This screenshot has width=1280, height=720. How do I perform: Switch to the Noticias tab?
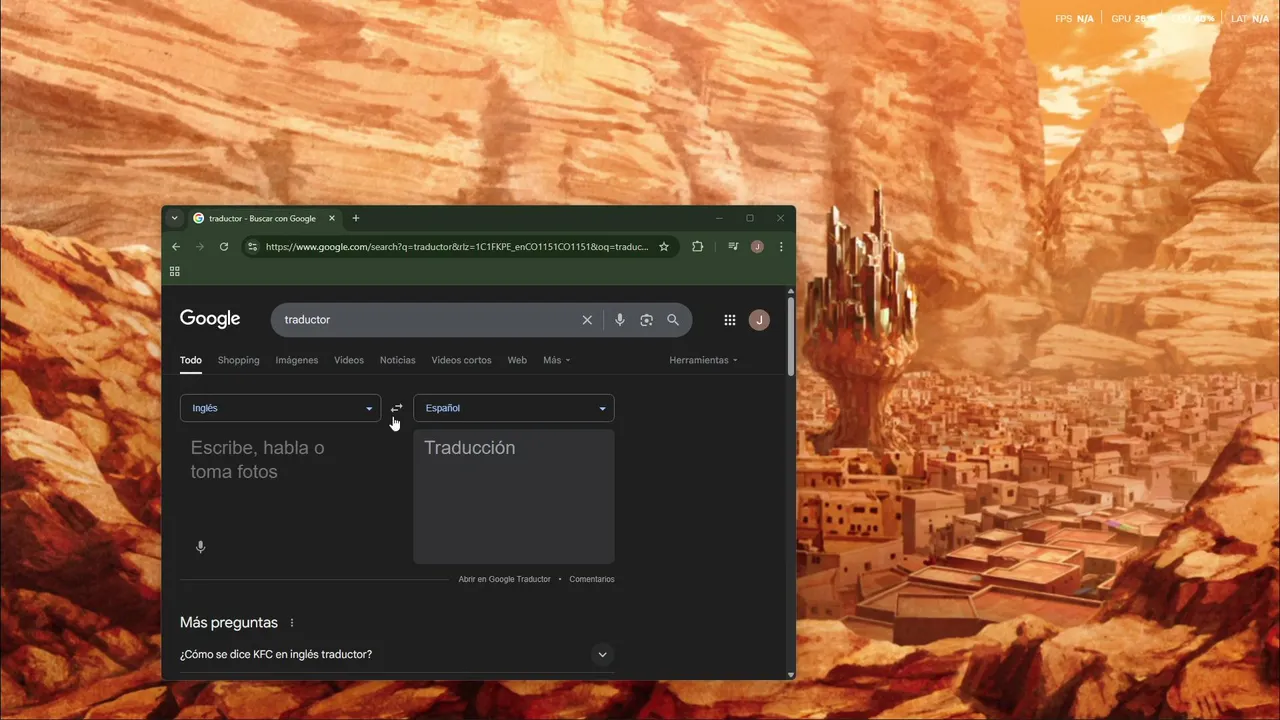(x=398, y=360)
